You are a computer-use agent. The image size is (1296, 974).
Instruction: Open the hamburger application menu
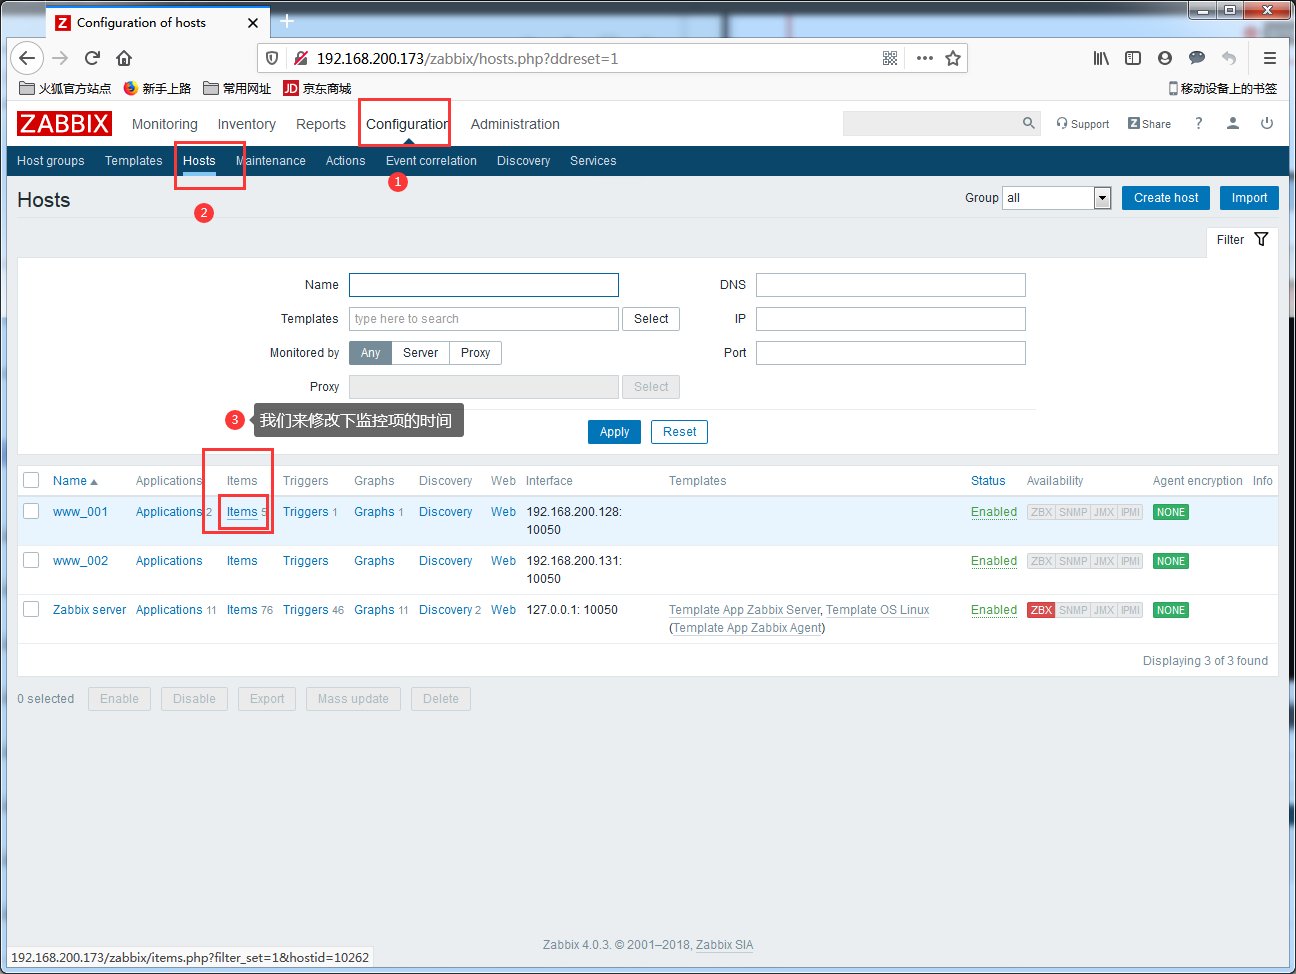pyautogui.click(x=1270, y=58)
